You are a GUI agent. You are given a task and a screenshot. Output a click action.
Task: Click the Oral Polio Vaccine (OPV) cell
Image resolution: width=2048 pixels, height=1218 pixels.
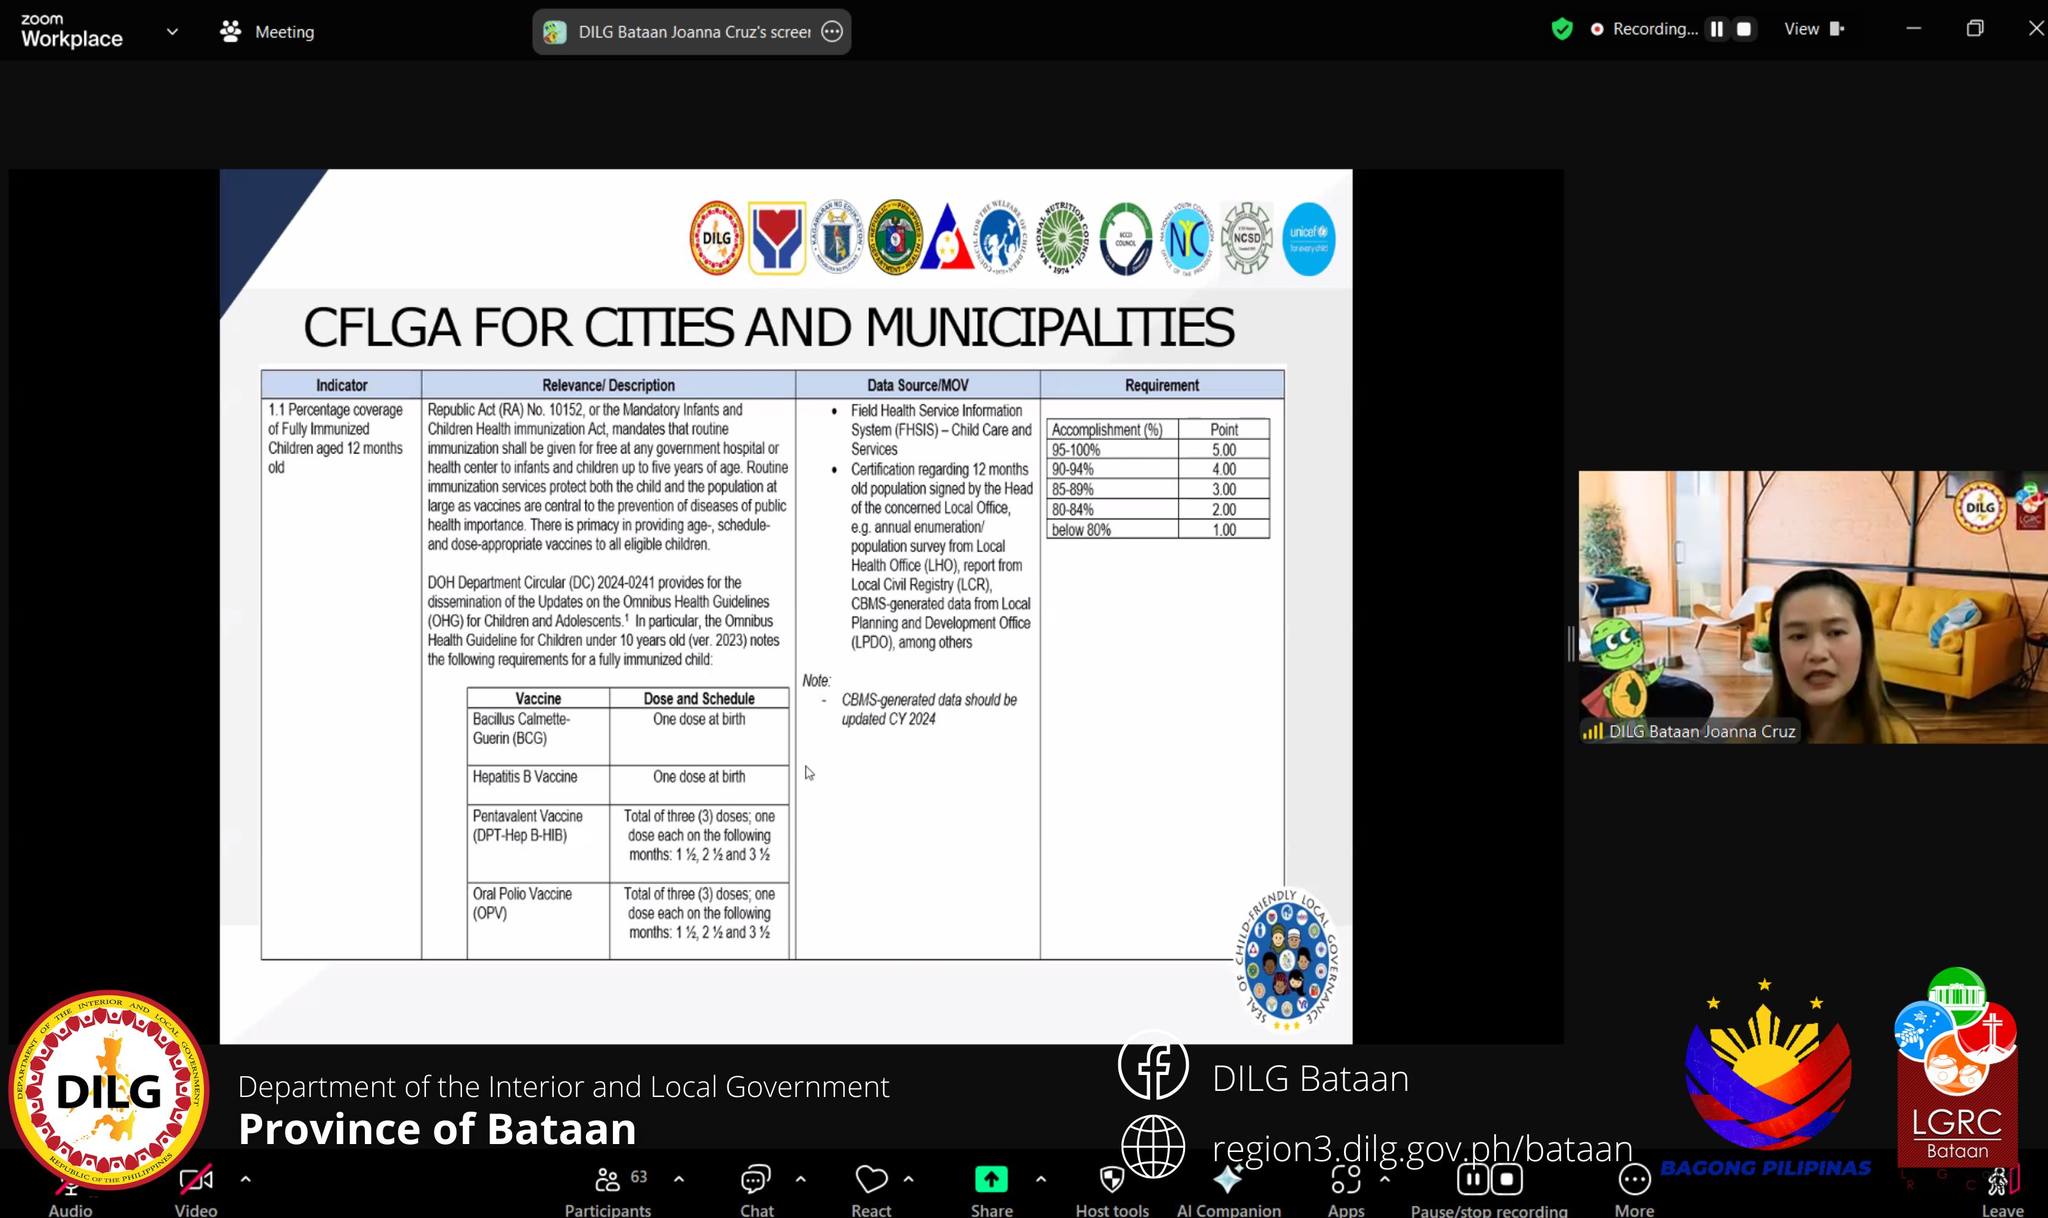[538, 921]
